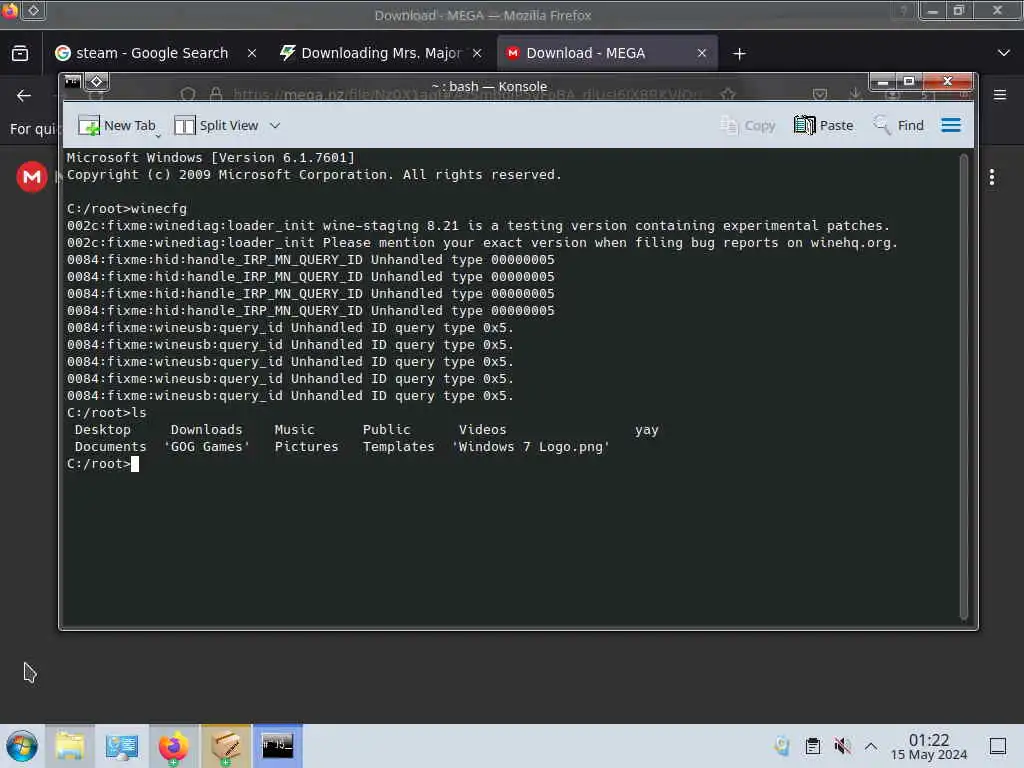
Task: Toggle the Konsole keep-above pin icon
Action: click(x=97, y=82)
